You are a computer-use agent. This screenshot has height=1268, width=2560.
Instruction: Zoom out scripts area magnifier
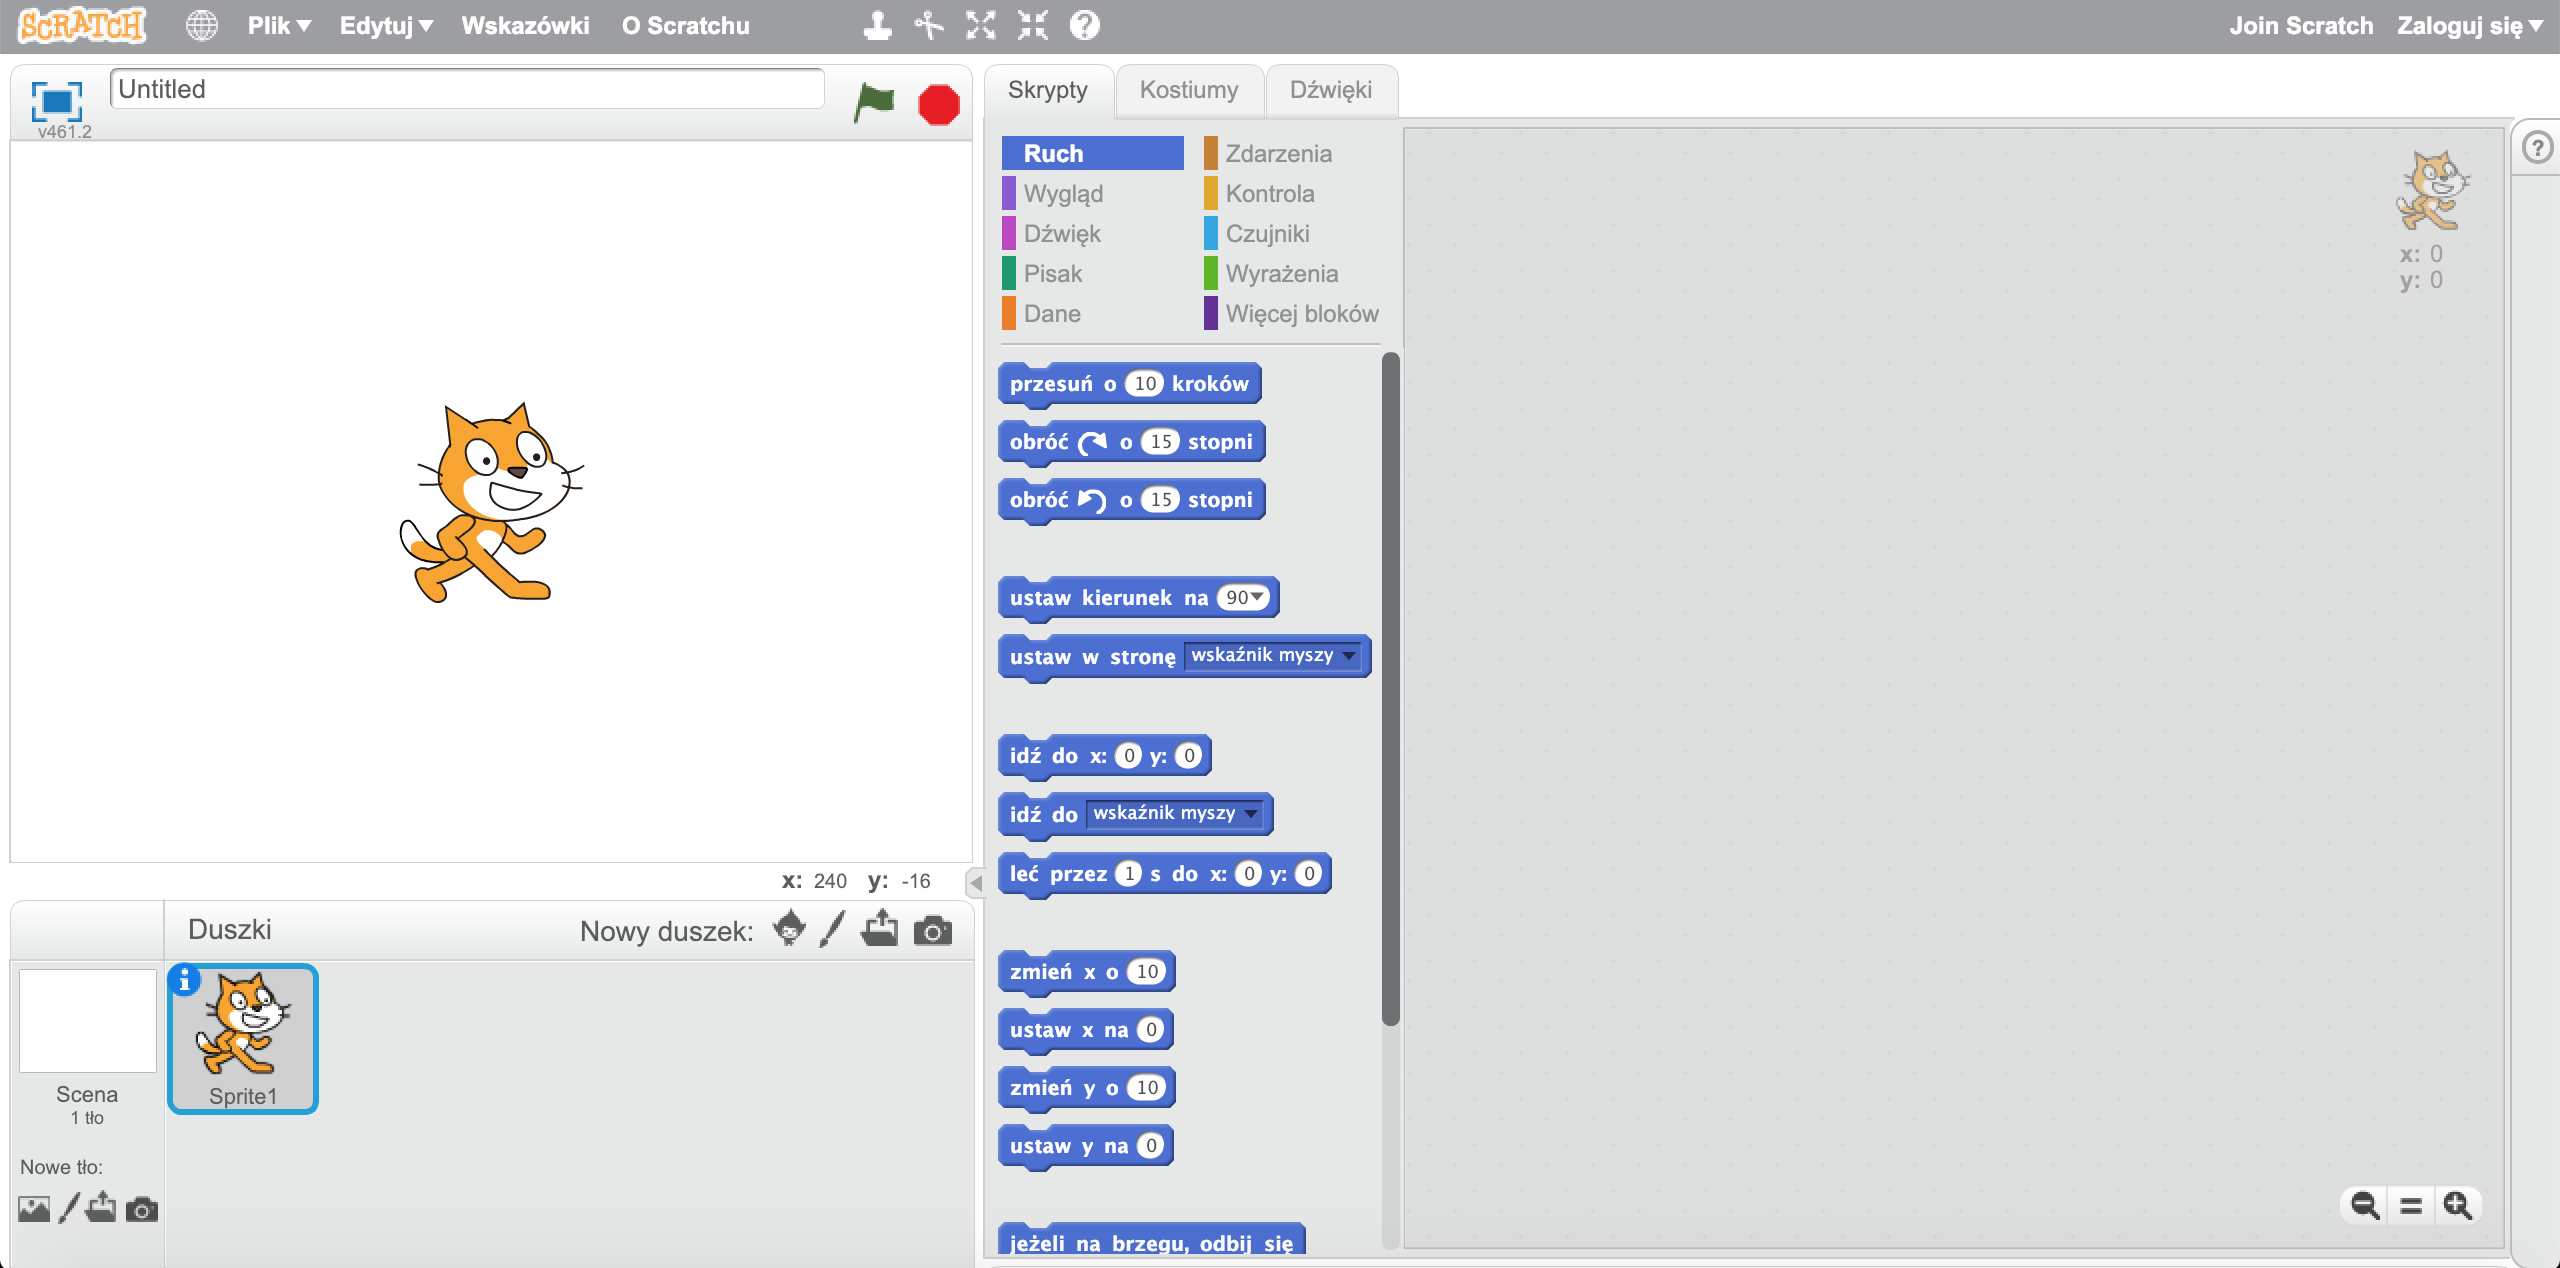[x=2365, y=1206]
